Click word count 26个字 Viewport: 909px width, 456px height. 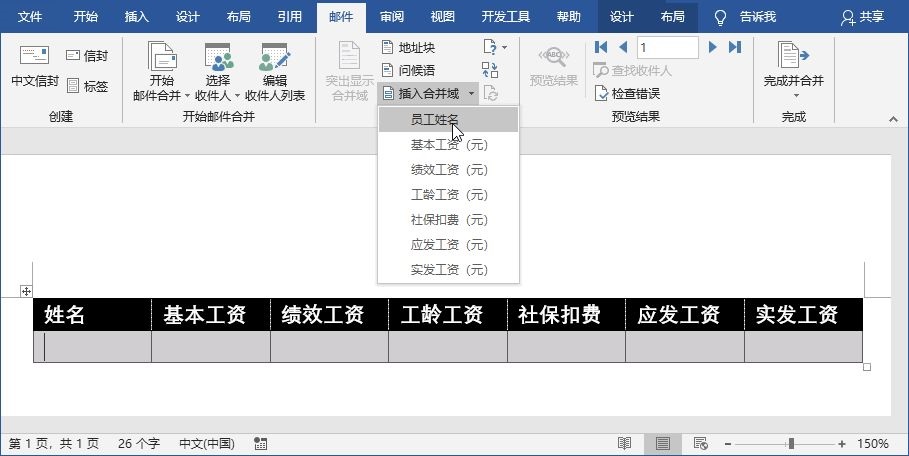(x=139, y=444)
